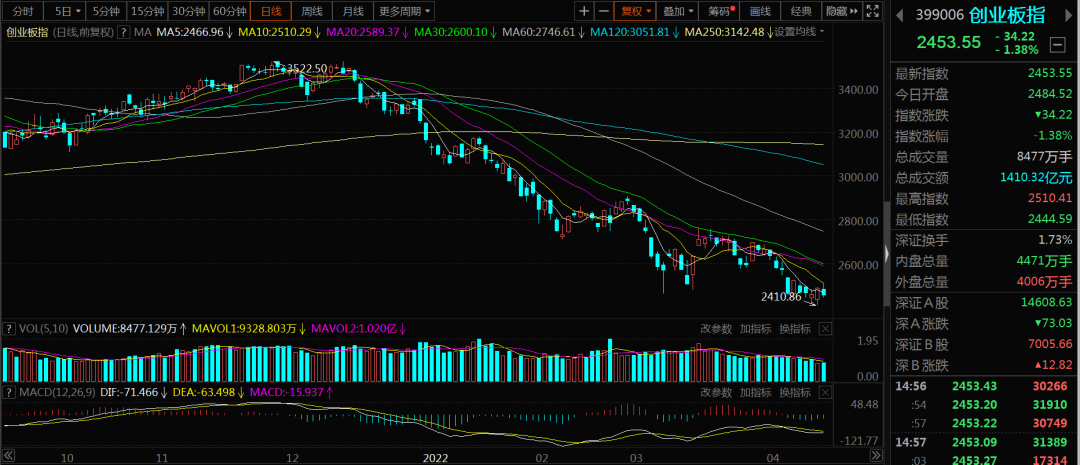Click the 总成交额 value 1410.32亿元
Screen dimensions: 1080x465
pos(1037,178)
